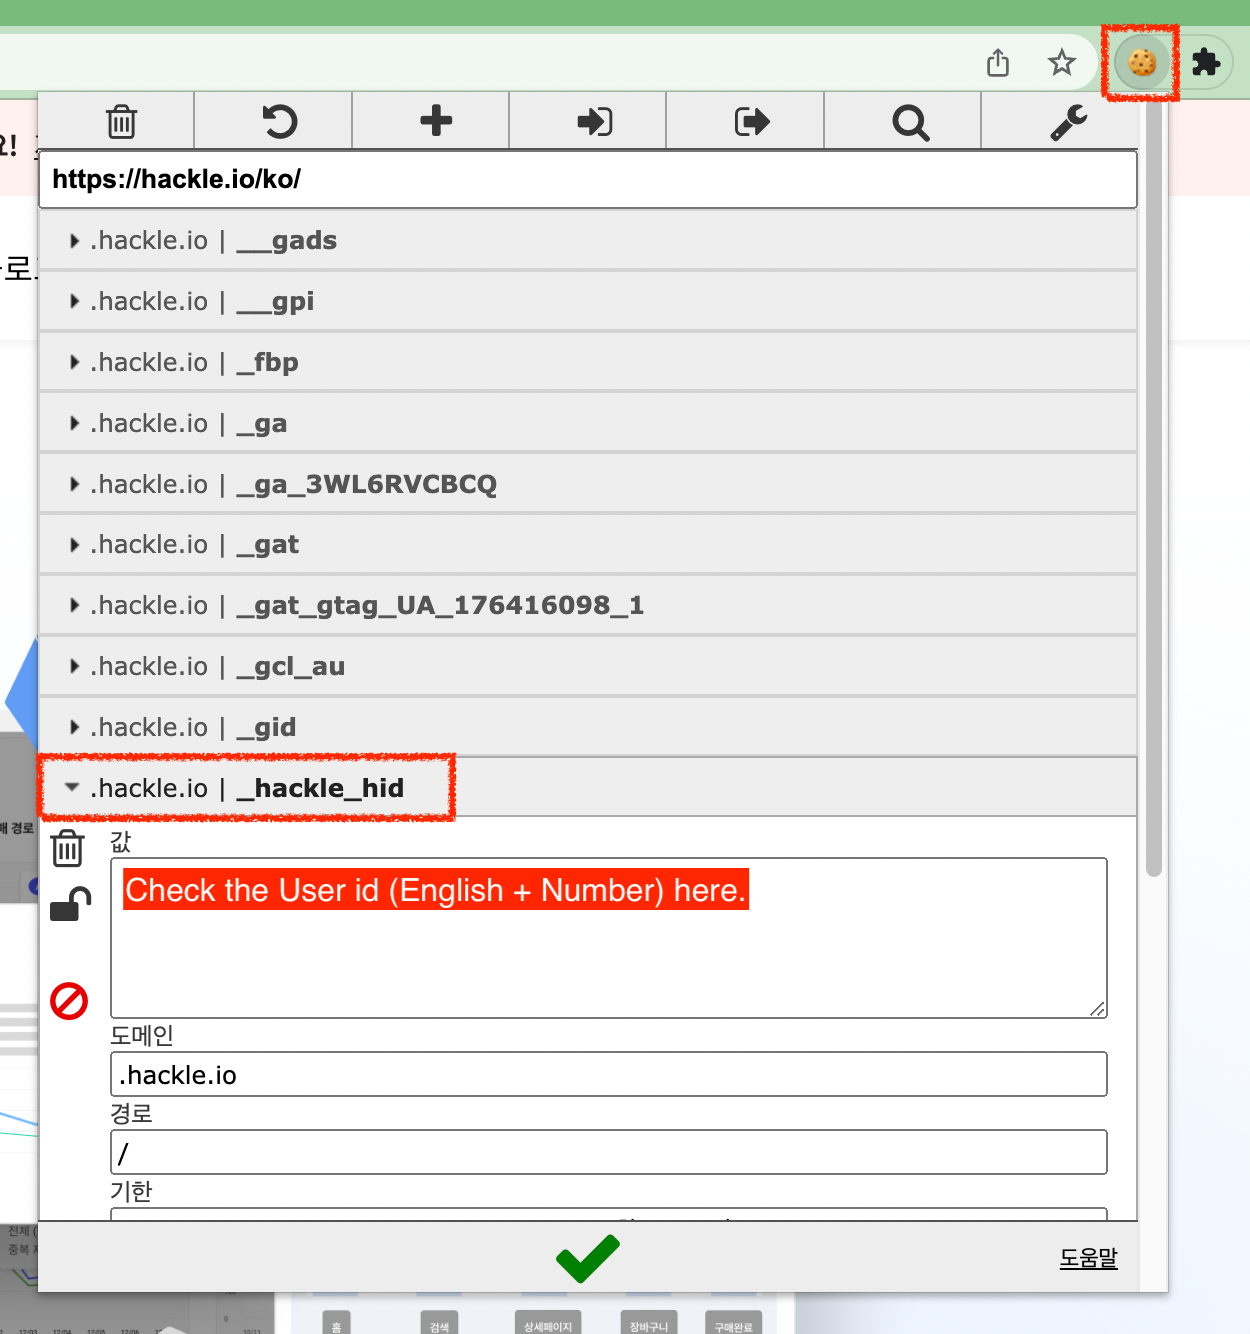The height and width of the screenshot is (1334, 1250).
Task: Open options with the wrench icon
Action: (x=1068, y=122)
